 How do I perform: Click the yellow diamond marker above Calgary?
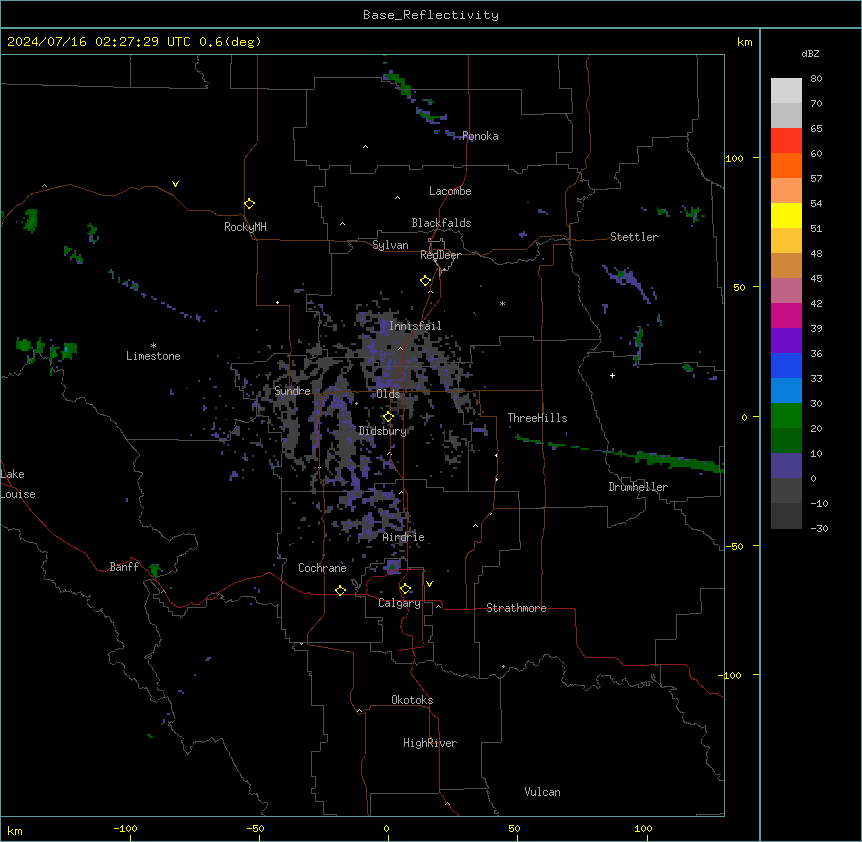405,589
